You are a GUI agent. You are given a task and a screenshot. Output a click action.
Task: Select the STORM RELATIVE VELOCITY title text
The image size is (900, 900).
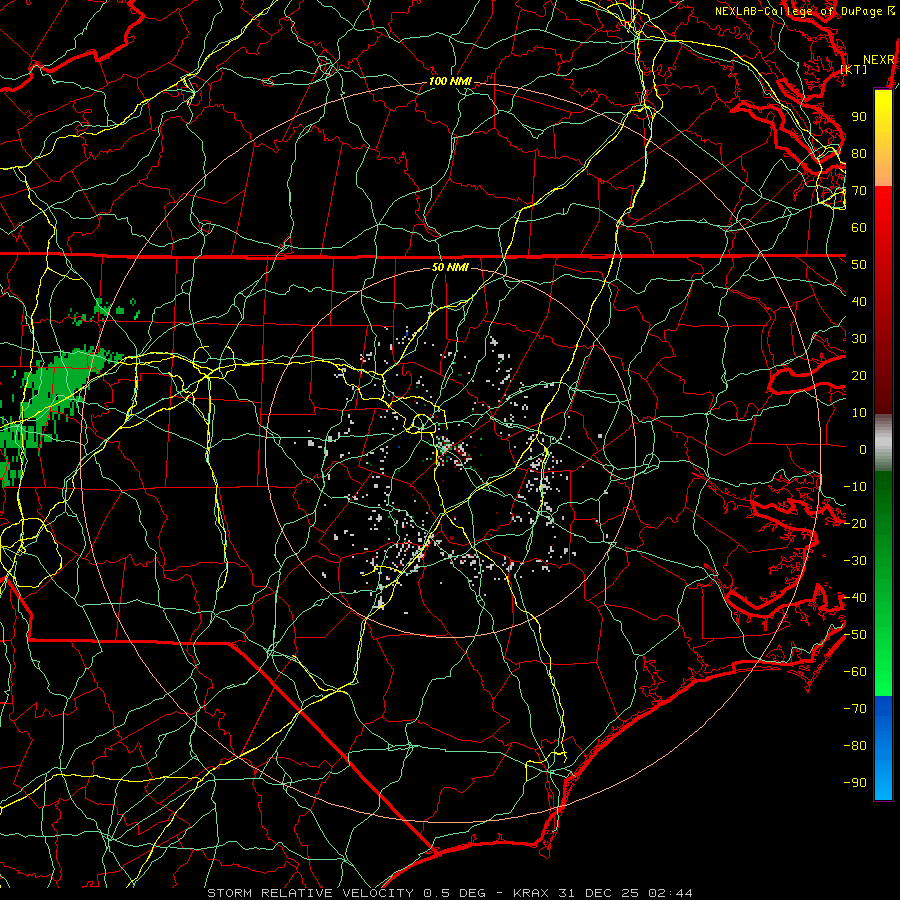[x=310, y=893]
